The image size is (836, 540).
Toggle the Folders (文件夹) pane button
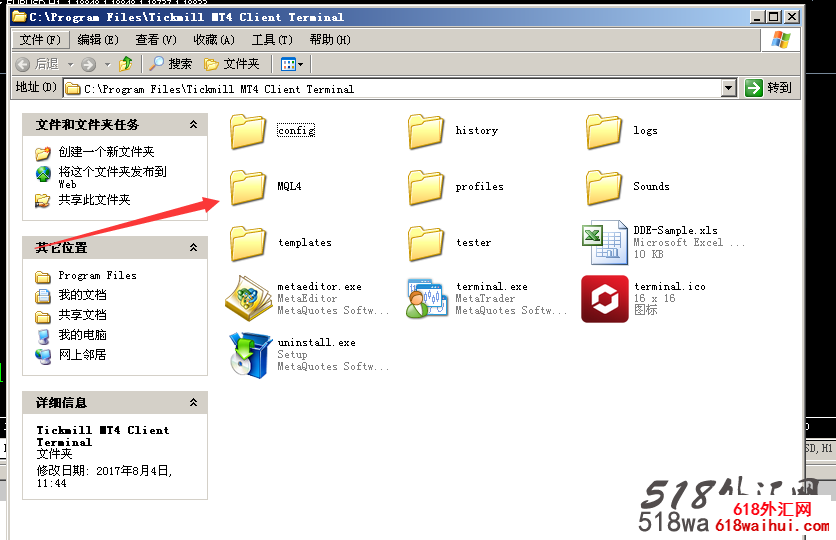[232, 64]
